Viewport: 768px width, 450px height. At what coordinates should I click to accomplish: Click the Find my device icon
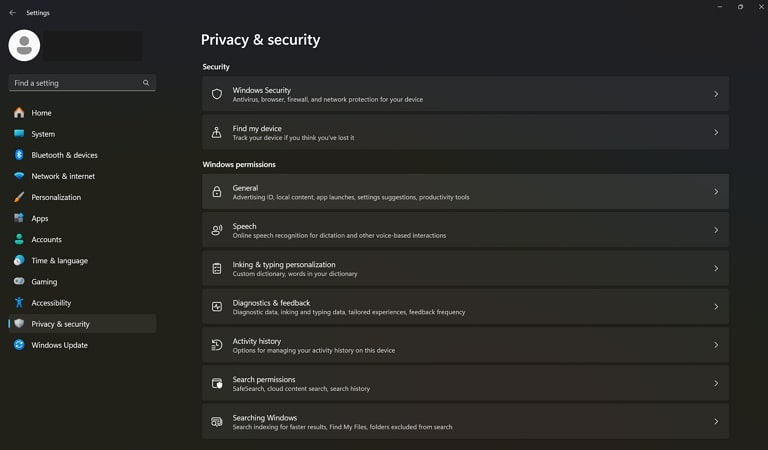tap(217, 132)
